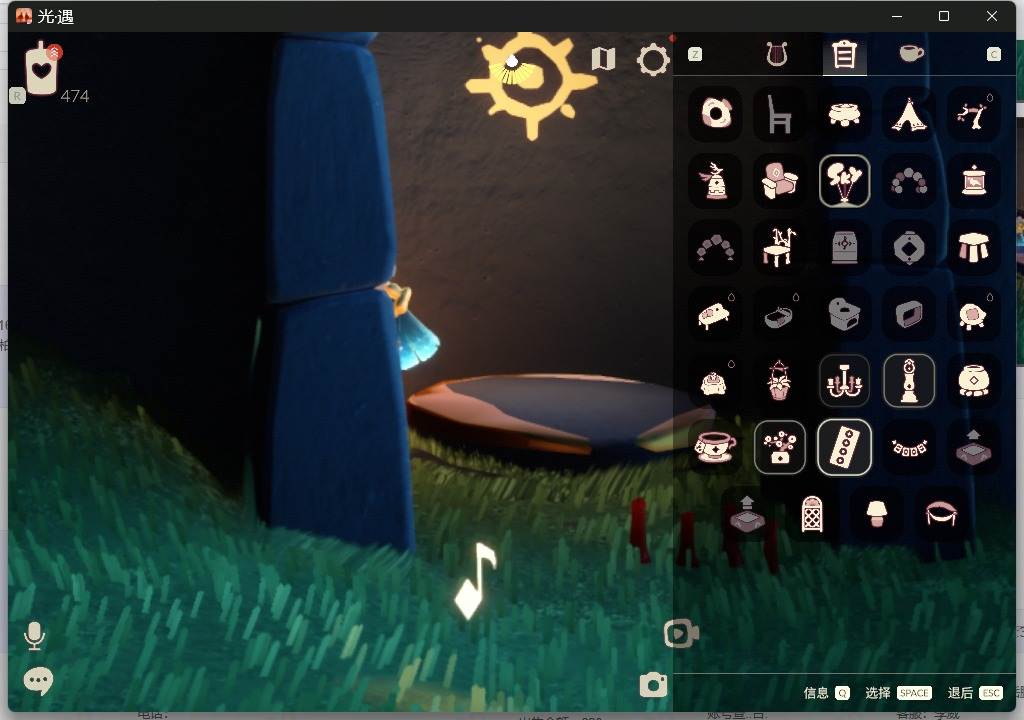This screenshot has height=720, width=1024.
Task: Take a screenshot with camera icon
Action: [653, 685]
